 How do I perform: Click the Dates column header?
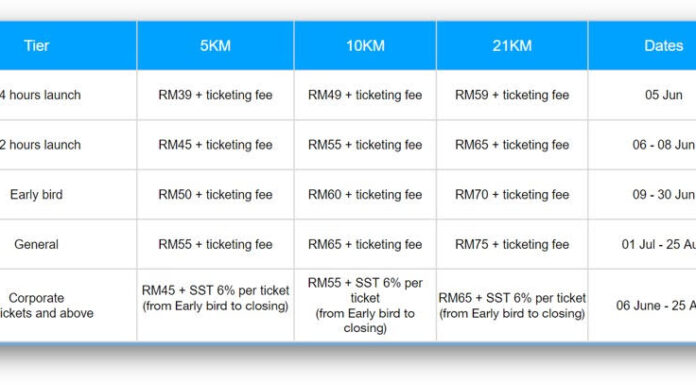642,46
